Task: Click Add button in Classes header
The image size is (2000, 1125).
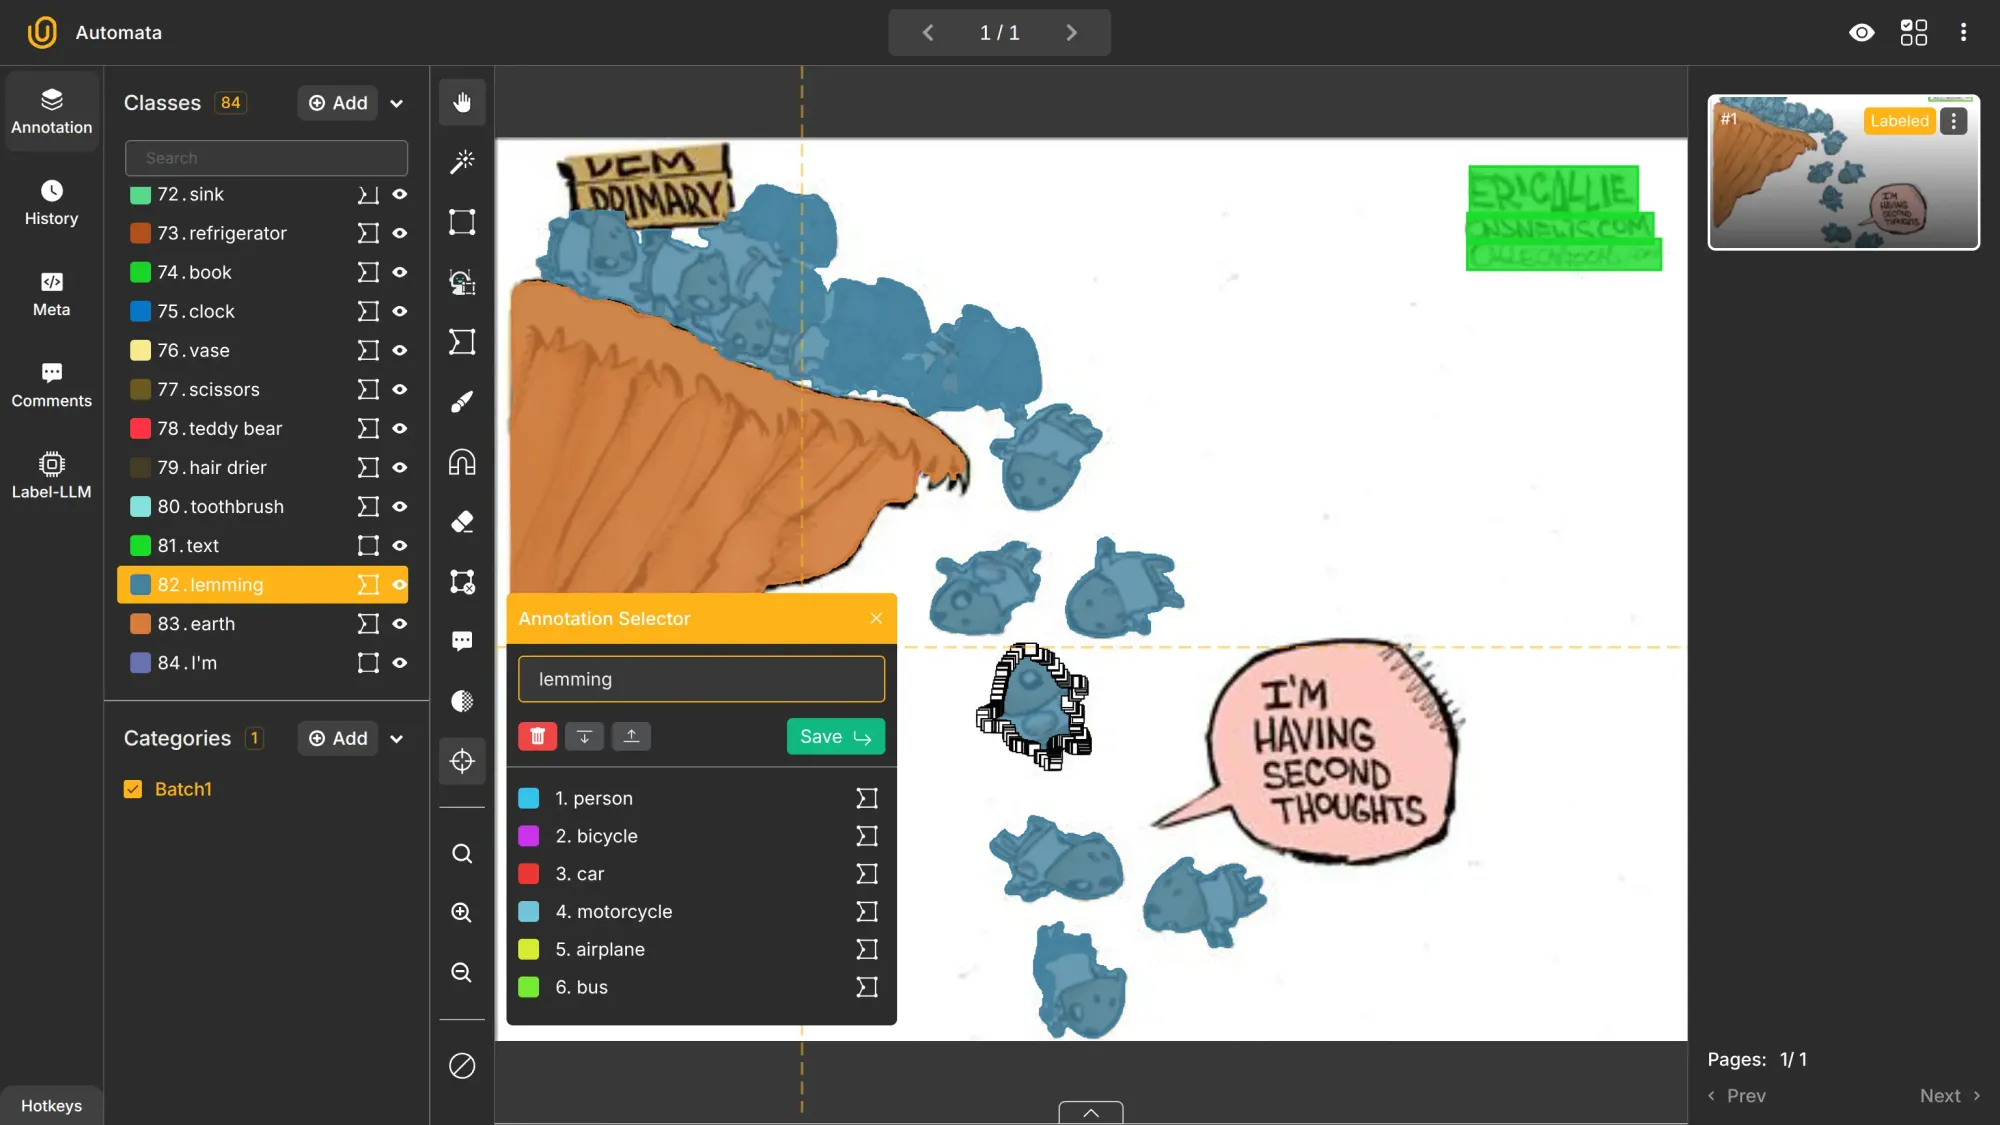Action: pyautogui.click(x=338, y=103)
